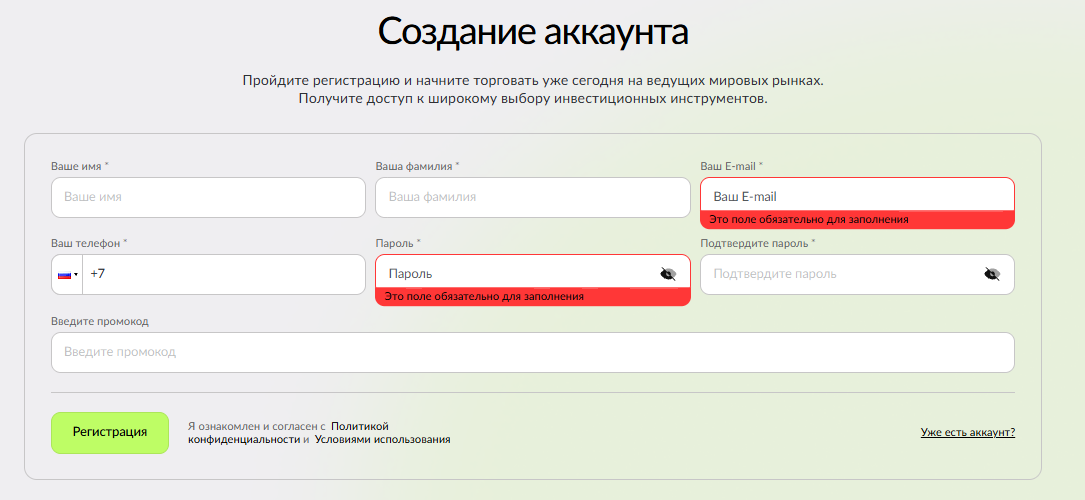Click the Введите промокод input box
Image resolution: width=1085 pixels, height=500 pixels.
click(532, 353)
